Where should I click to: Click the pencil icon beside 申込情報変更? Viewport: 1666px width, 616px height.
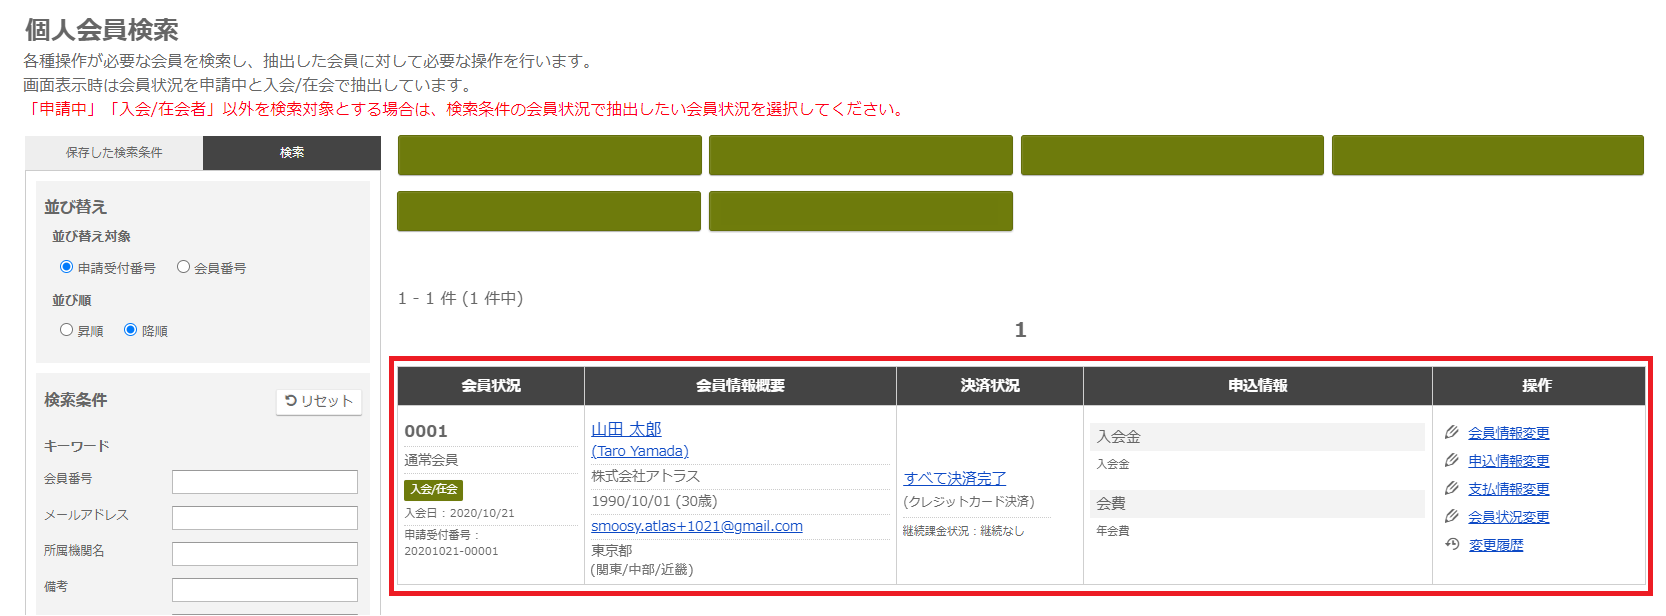(1452, 460)
